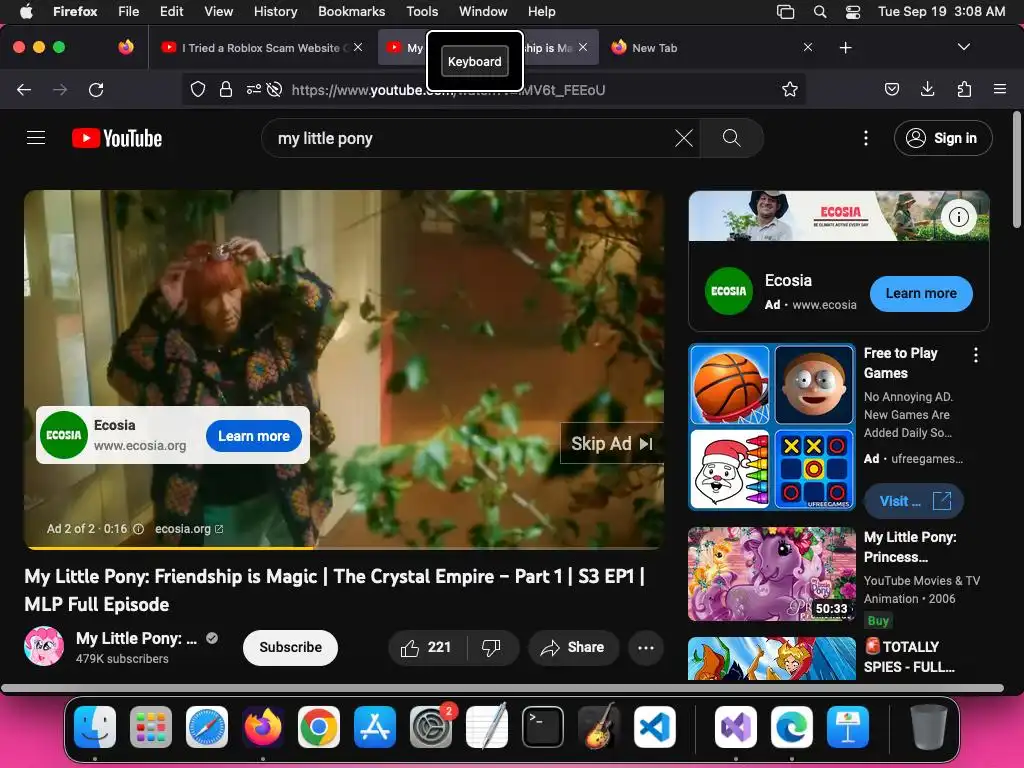1024x768 pixels.
Task: Open the ecosia.org link in player
Action: click(189, 528)
